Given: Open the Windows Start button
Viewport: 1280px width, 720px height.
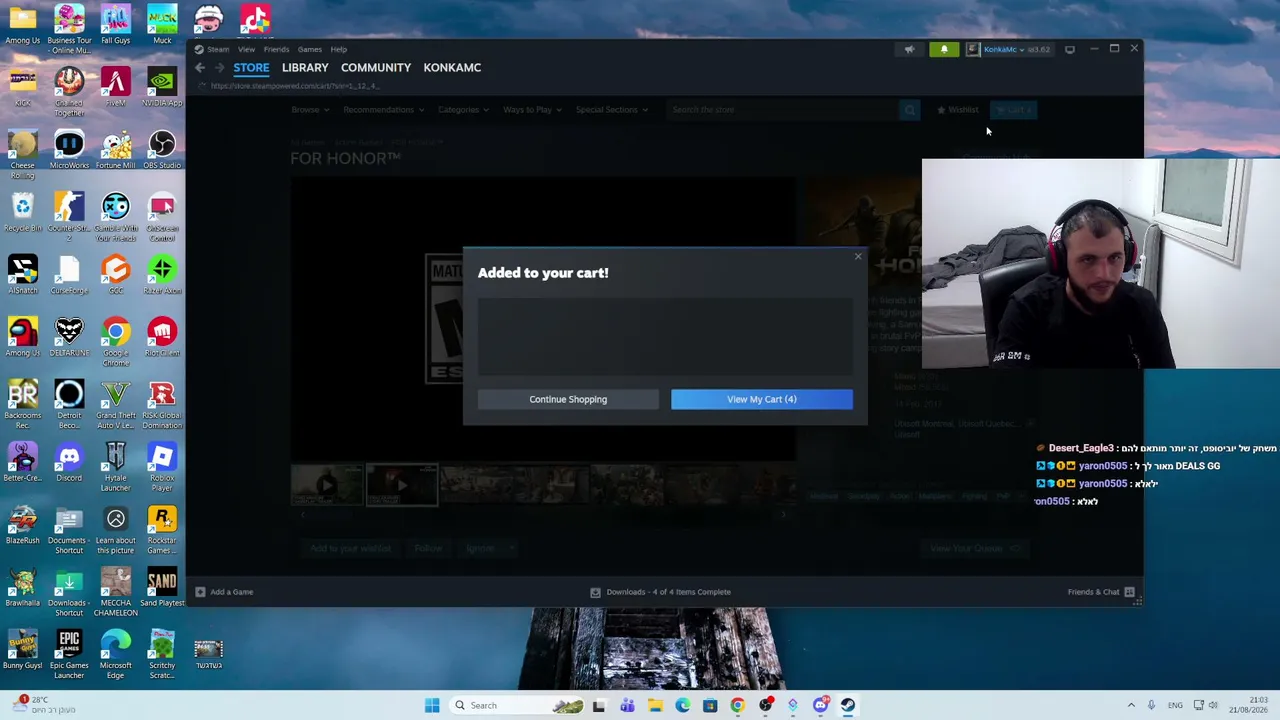Looking at the screenshot, I should point(432,706).
